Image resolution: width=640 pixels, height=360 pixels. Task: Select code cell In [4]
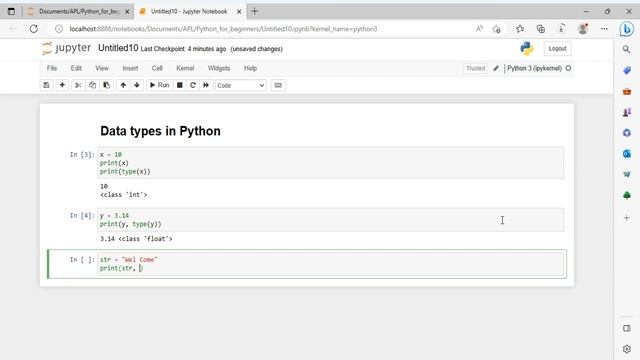point(330,220)
